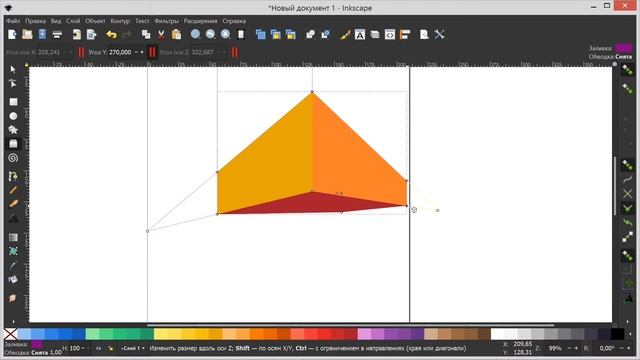Open the XML editor

390,35
